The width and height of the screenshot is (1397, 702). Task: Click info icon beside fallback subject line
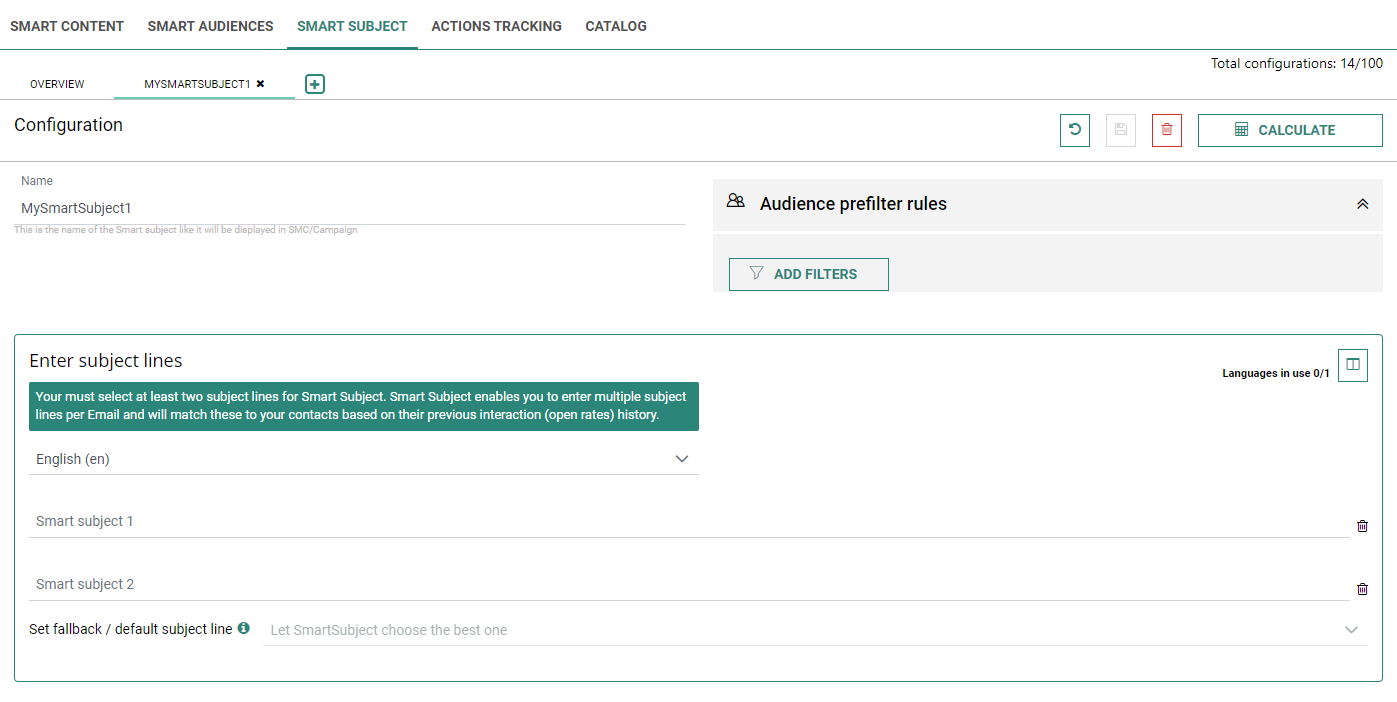click(243, 629)
